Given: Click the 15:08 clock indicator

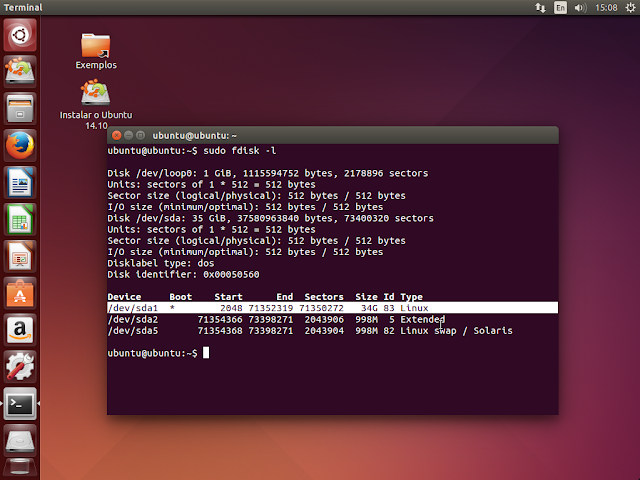Looking at the screenshot, I should coord(606,7).
